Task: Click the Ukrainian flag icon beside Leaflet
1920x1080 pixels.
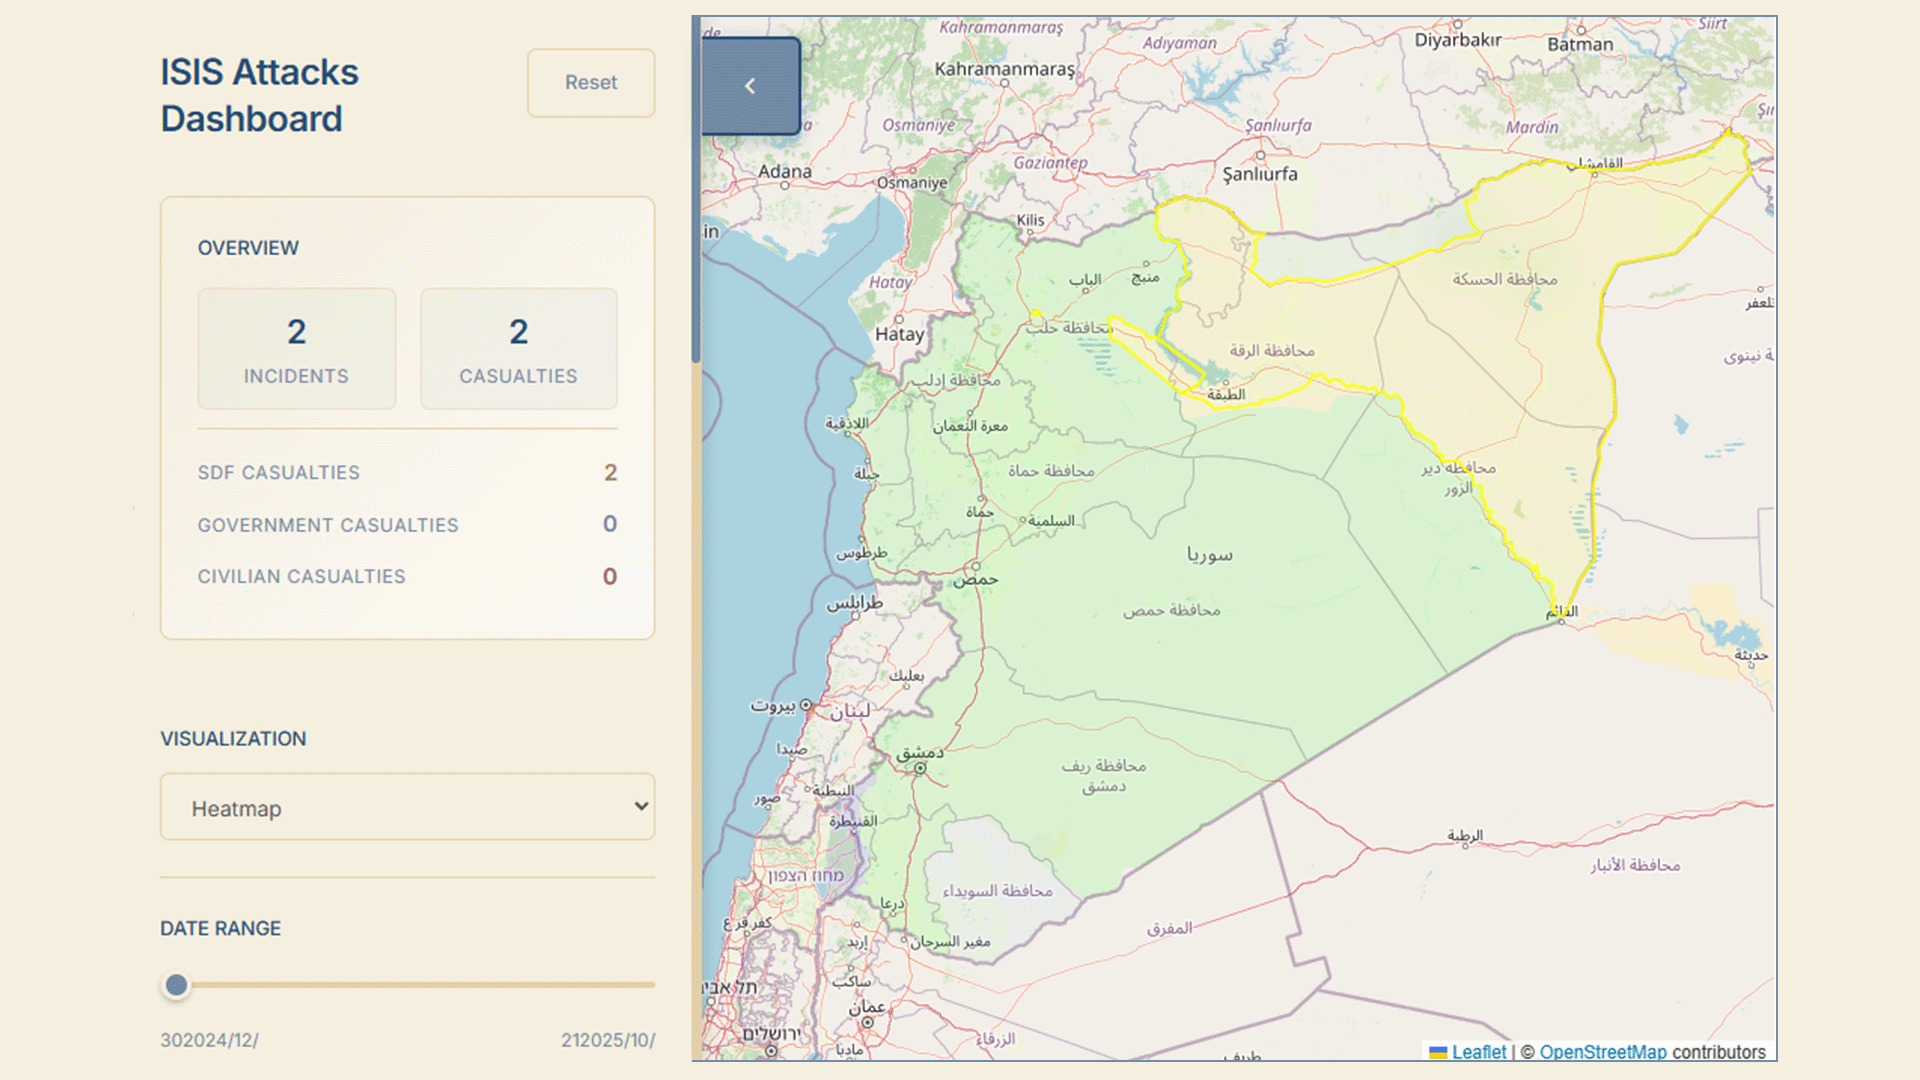Action: pyautogui.click(x=1438, y=1052)
